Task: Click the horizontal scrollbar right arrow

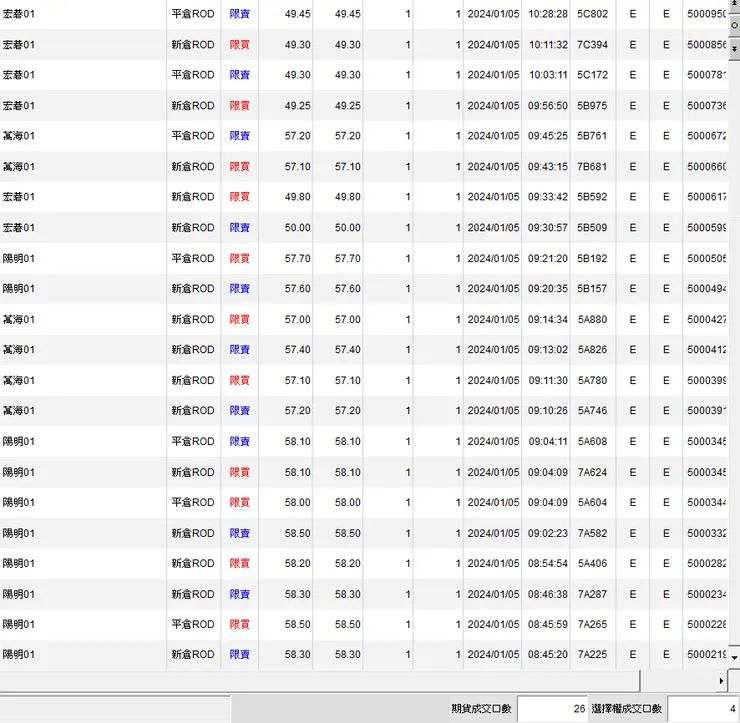Action: tap(721, 681)
